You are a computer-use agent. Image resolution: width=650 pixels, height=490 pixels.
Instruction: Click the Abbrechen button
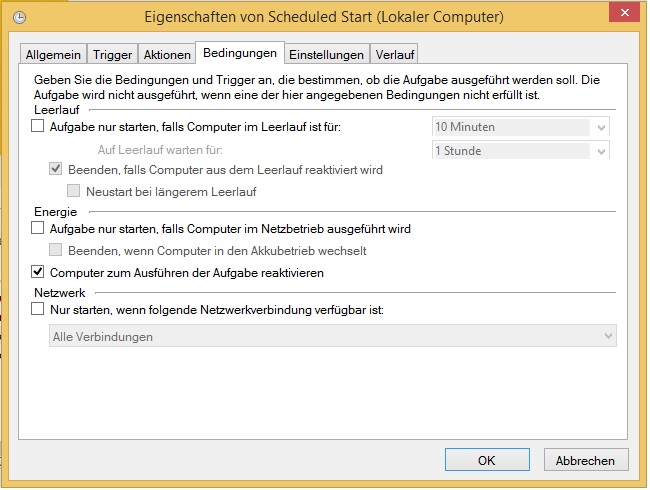coord(586,460)
